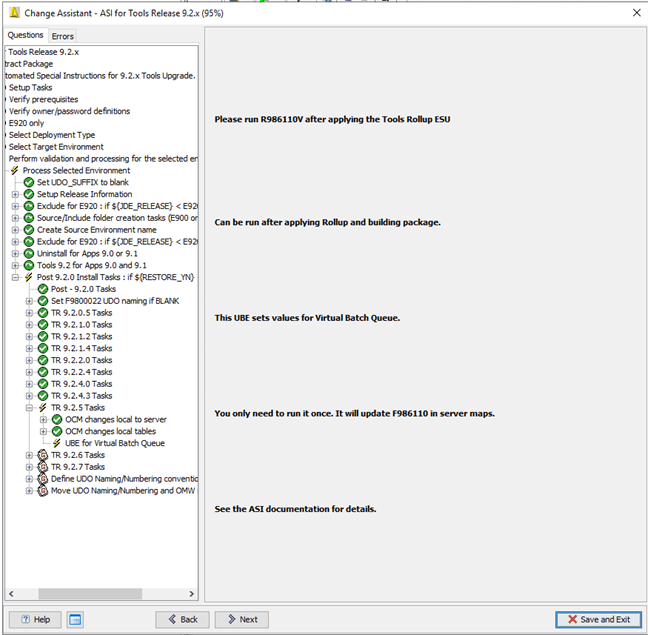Select the E920 only tree row
This screenshot has width=648, height=635.
[x=26, y=123]
